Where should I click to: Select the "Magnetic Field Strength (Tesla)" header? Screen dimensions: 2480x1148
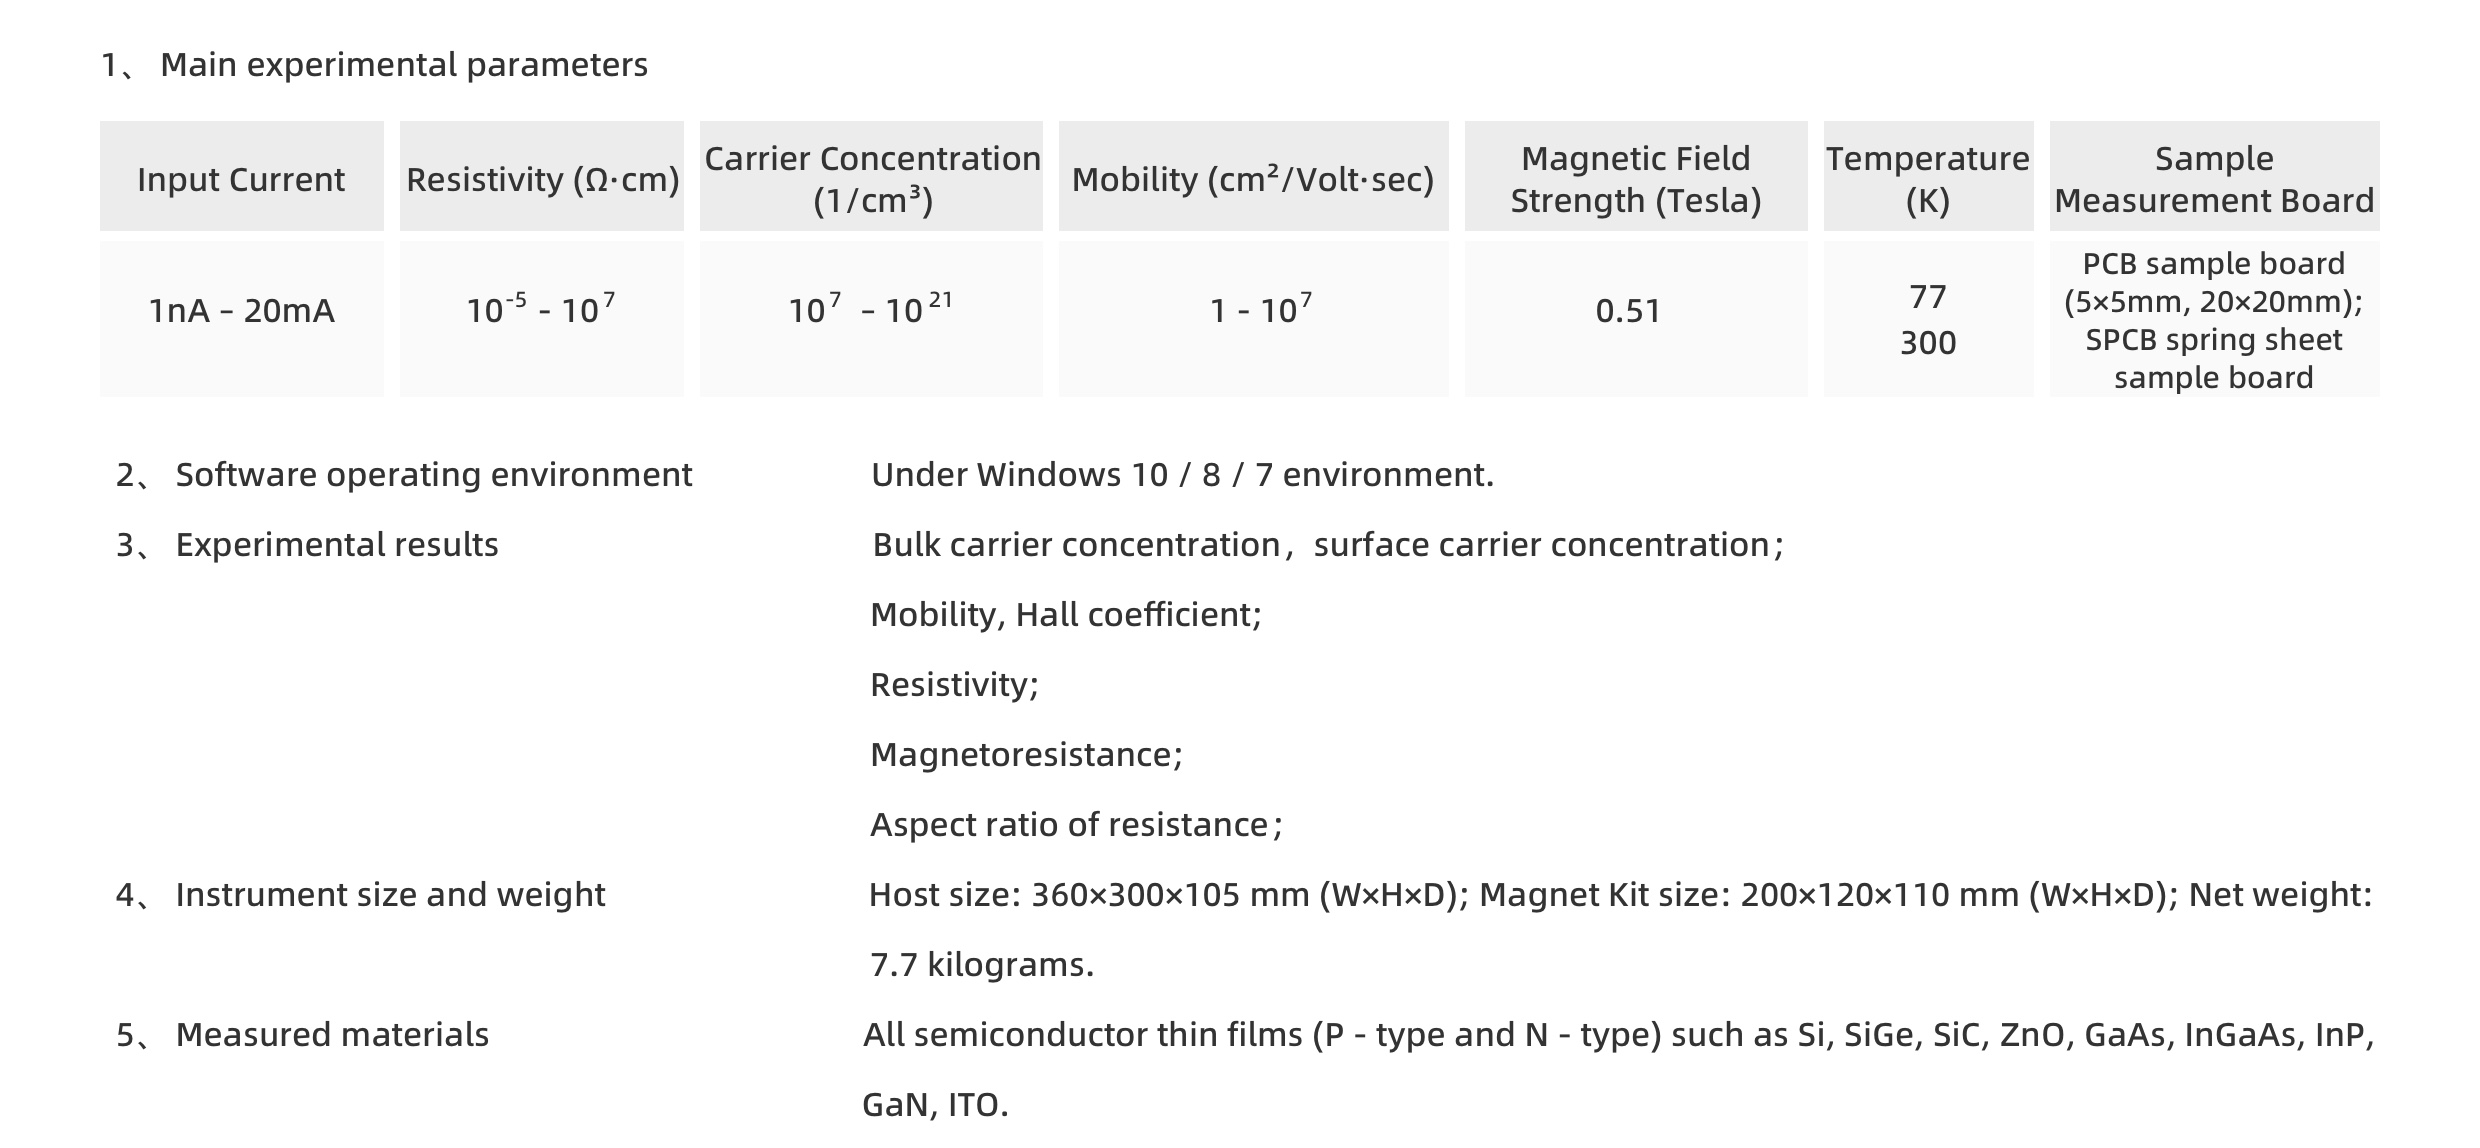coord(1635,179)
